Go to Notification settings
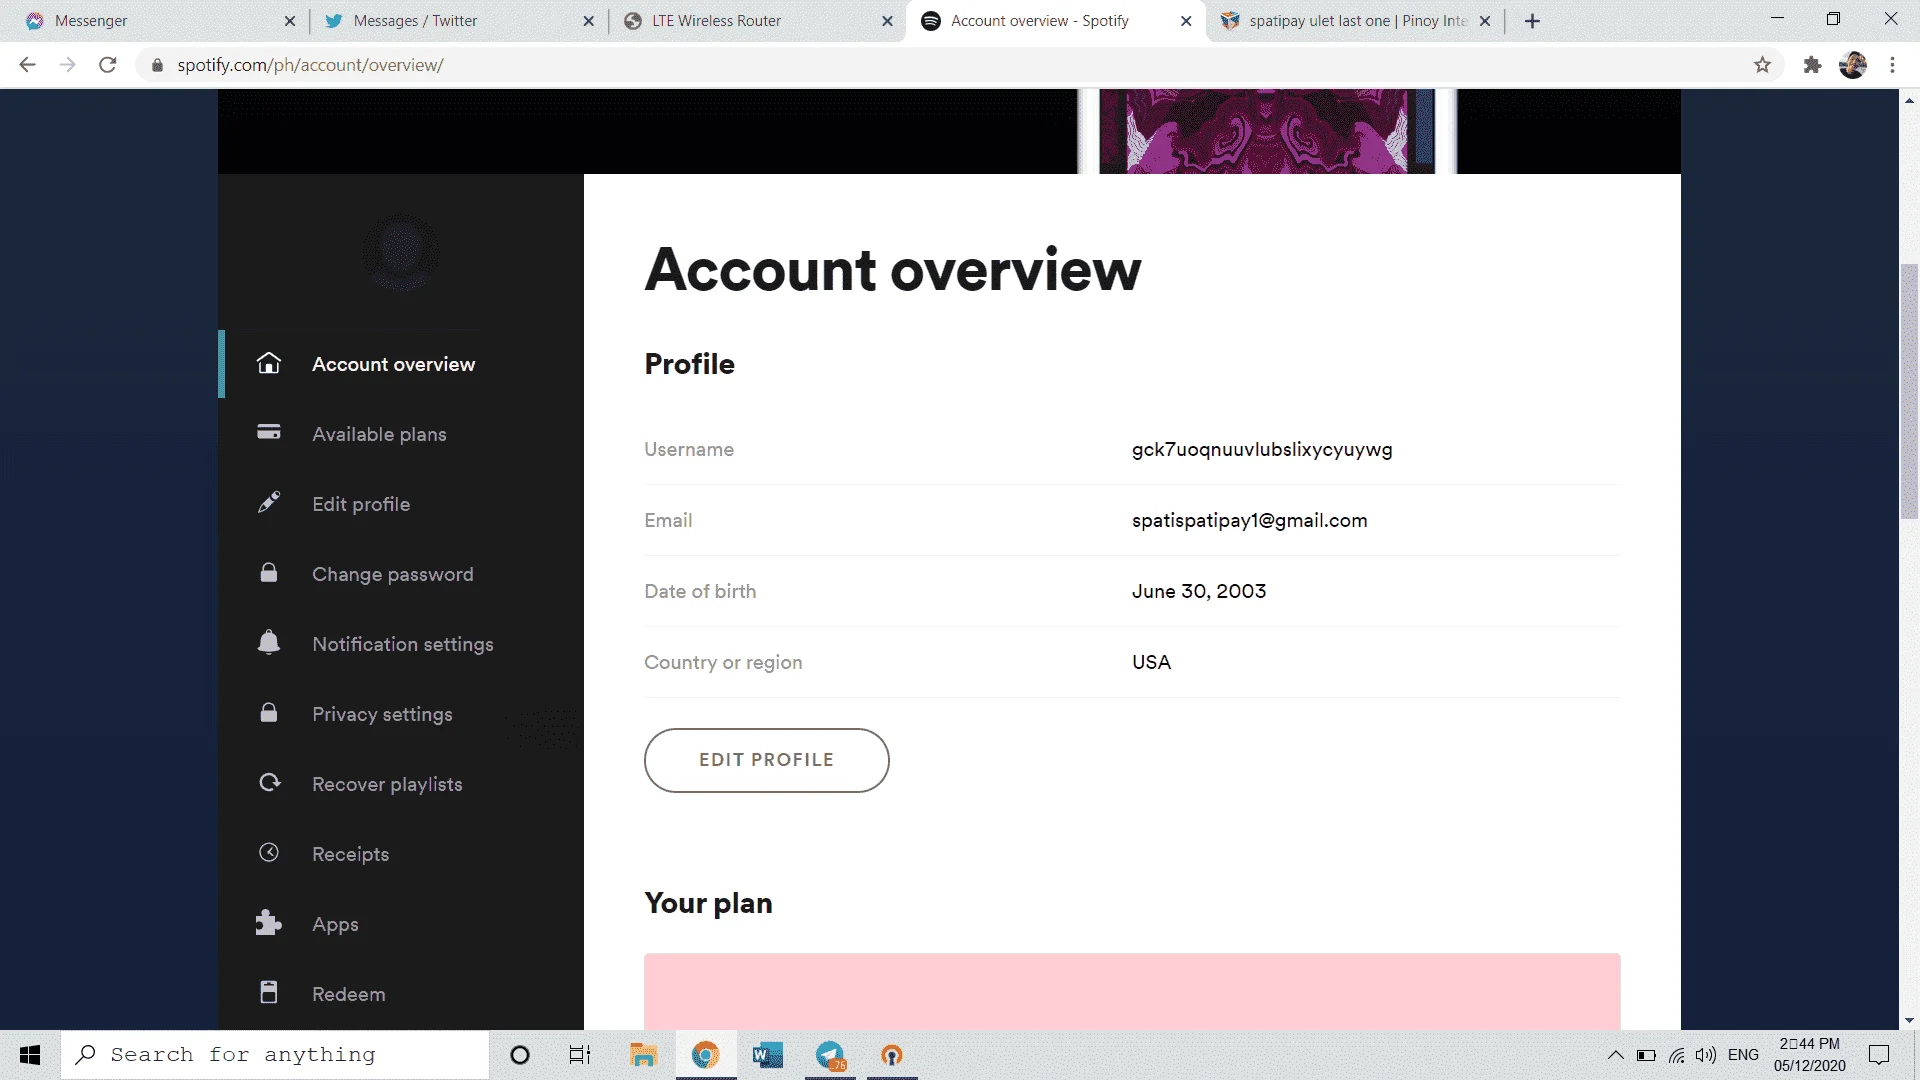This screenshot has width=1920, height=1080. 403,644
